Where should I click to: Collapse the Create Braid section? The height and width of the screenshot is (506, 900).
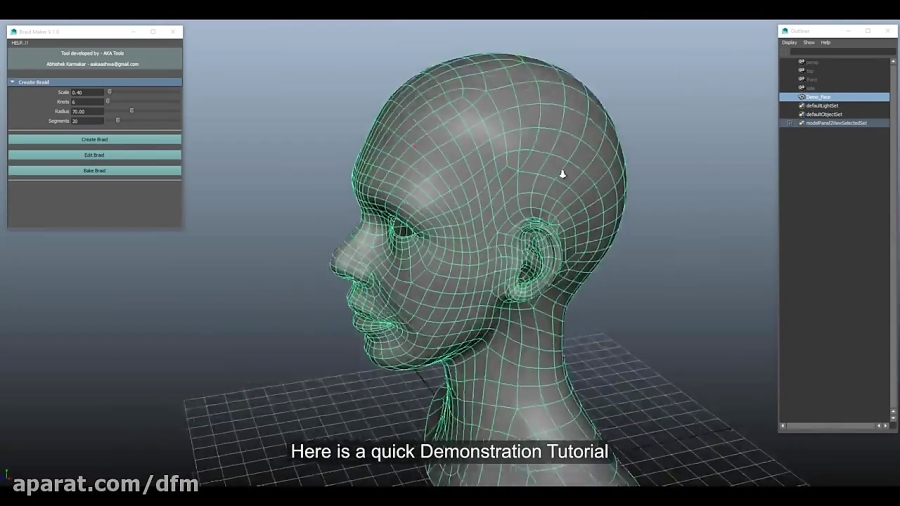(12, 82)
